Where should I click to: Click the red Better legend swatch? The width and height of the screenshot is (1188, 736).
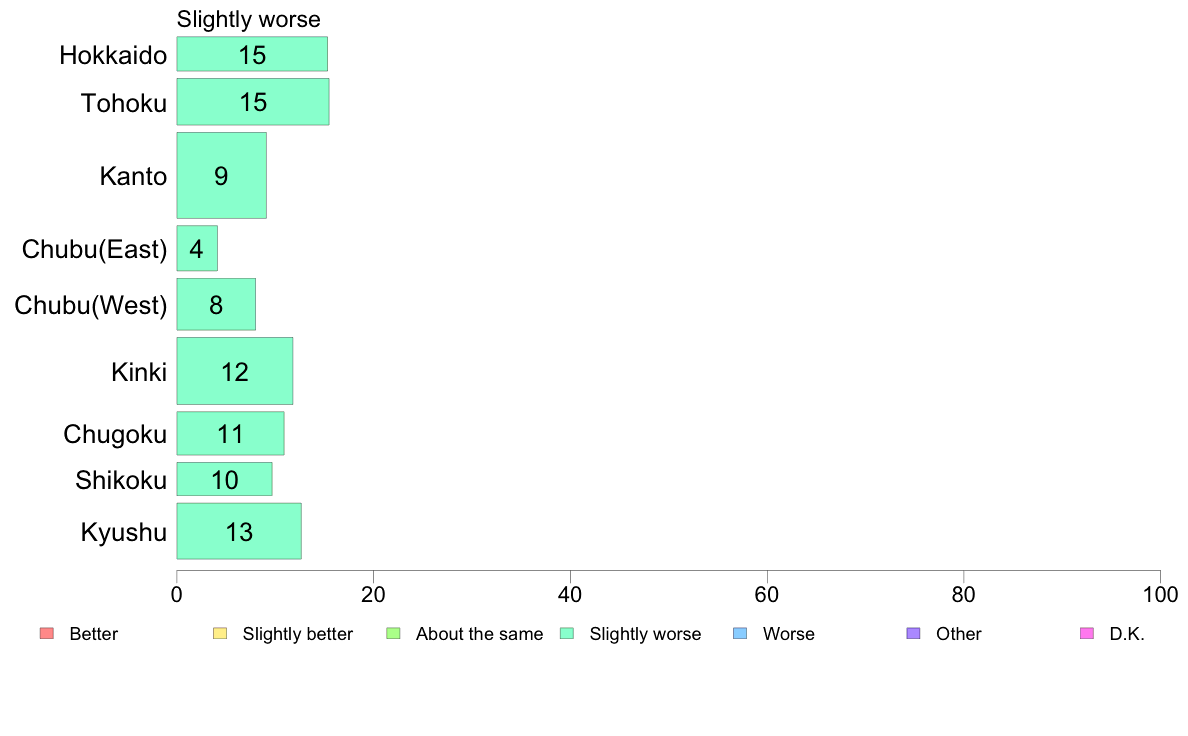point(47,633)
